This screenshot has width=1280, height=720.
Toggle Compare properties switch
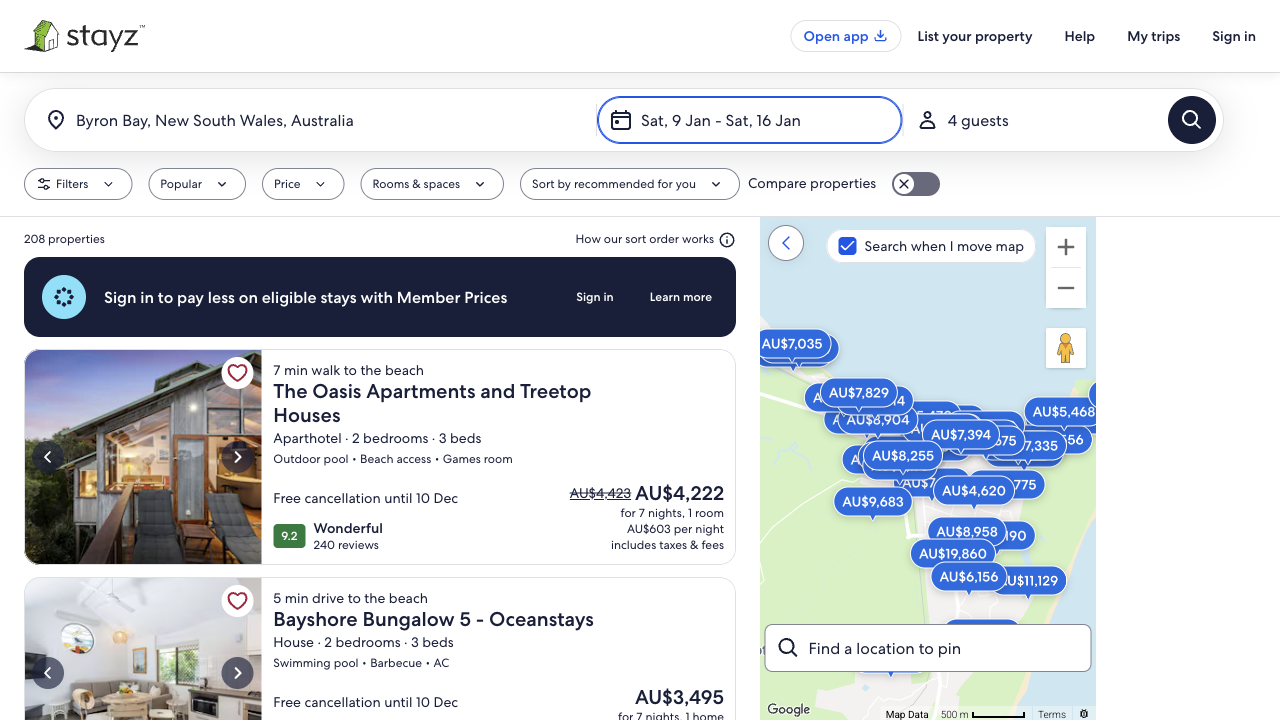[916, 184]
